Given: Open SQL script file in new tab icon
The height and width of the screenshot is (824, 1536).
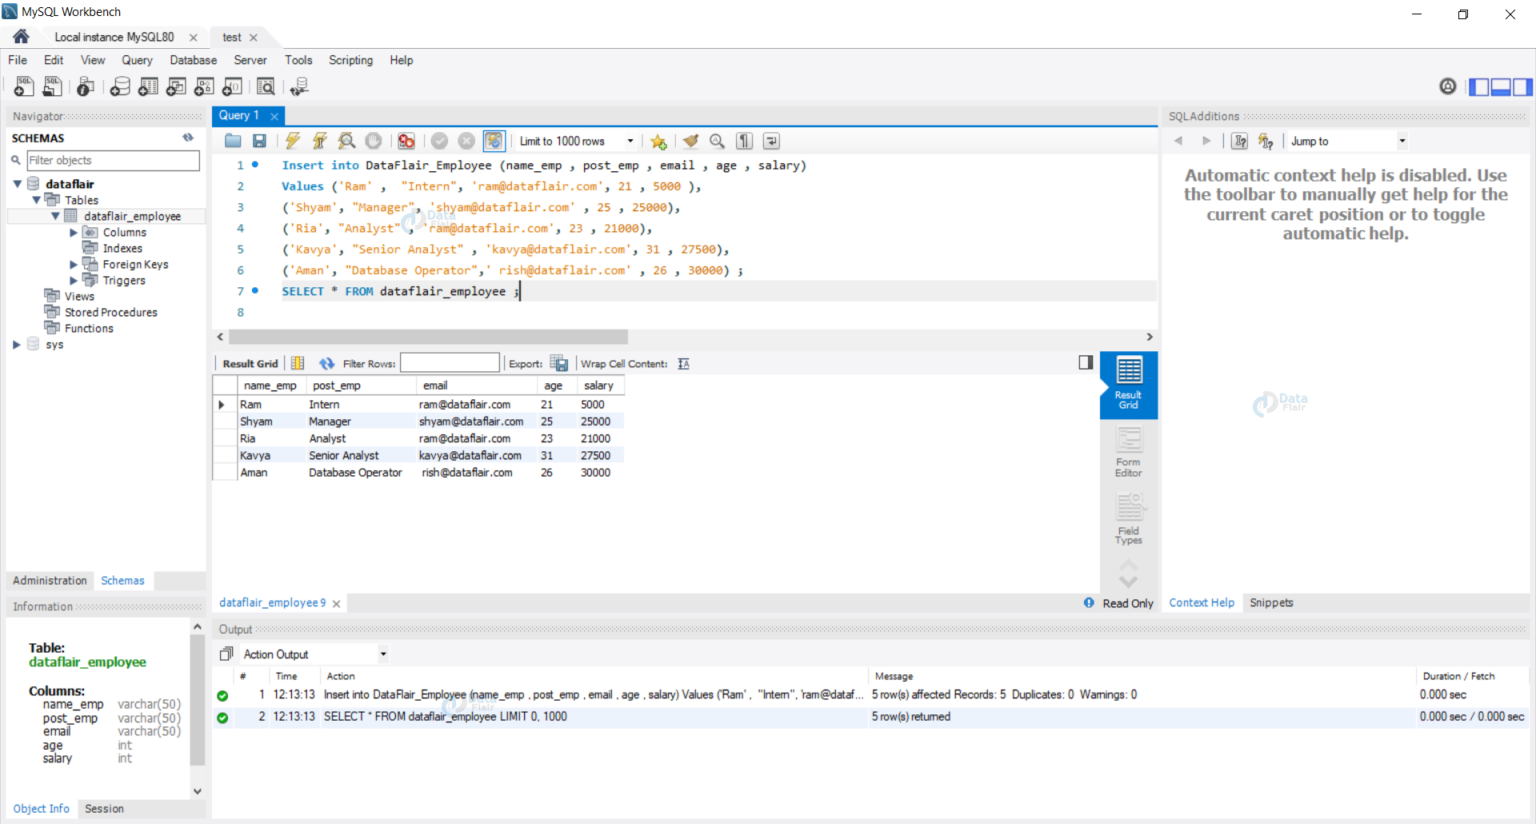Looking at the screenshot, I should tap(52, 87).
